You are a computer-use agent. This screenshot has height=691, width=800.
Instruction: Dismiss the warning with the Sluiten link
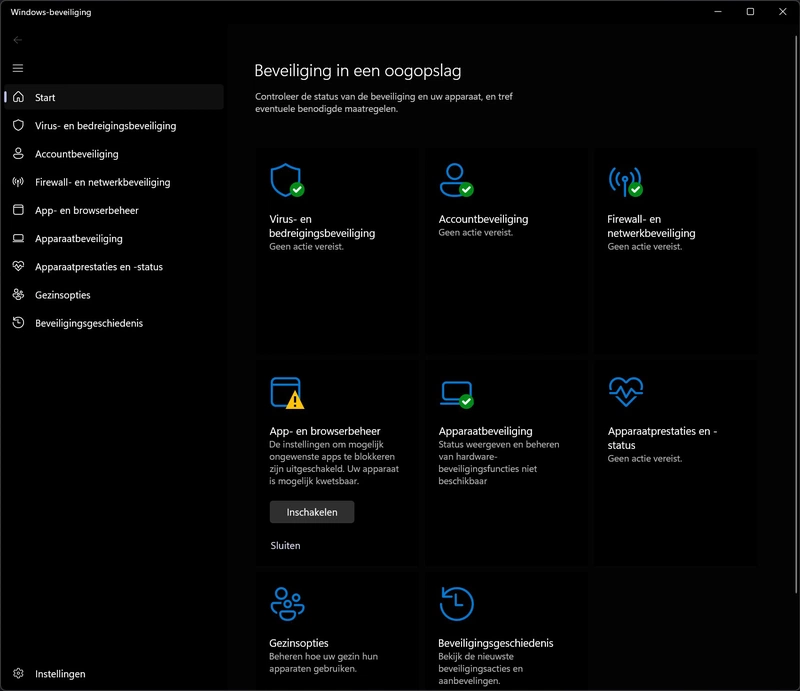click(x=286, y=546)
